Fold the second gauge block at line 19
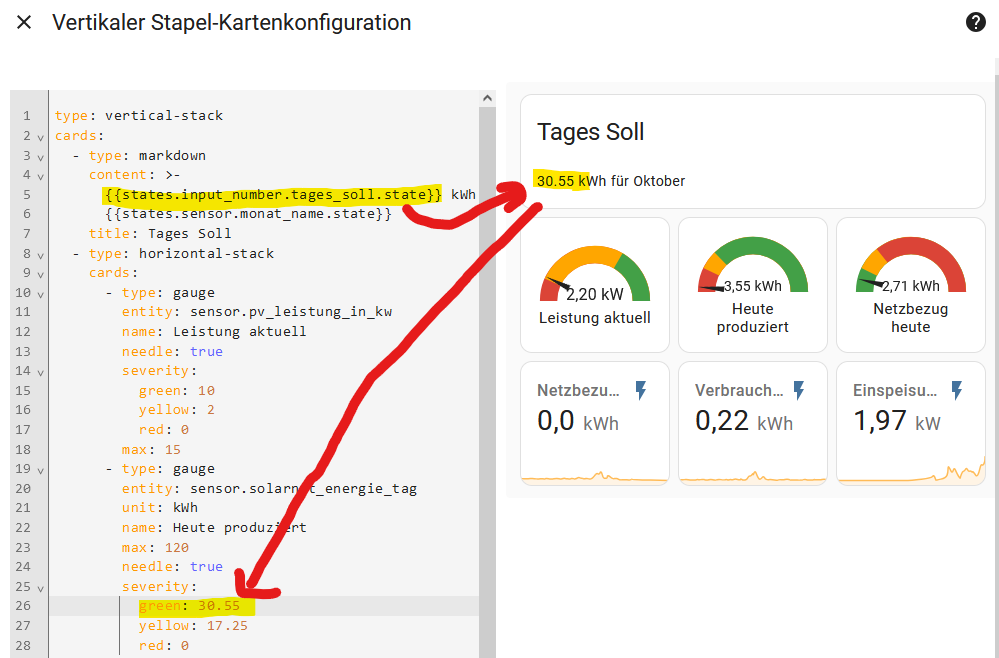Screen dimensions: 999x658 [x=40, y=469]
